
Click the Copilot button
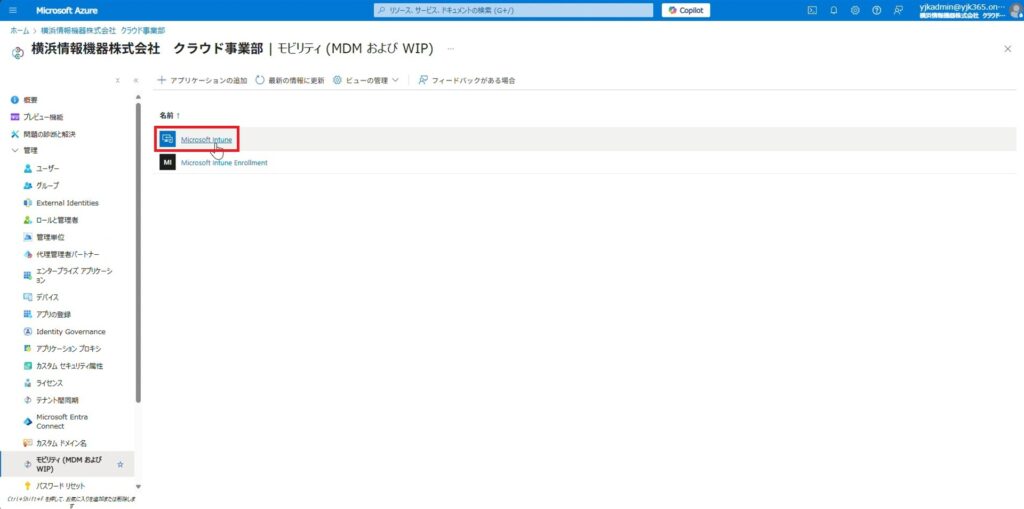684,10
